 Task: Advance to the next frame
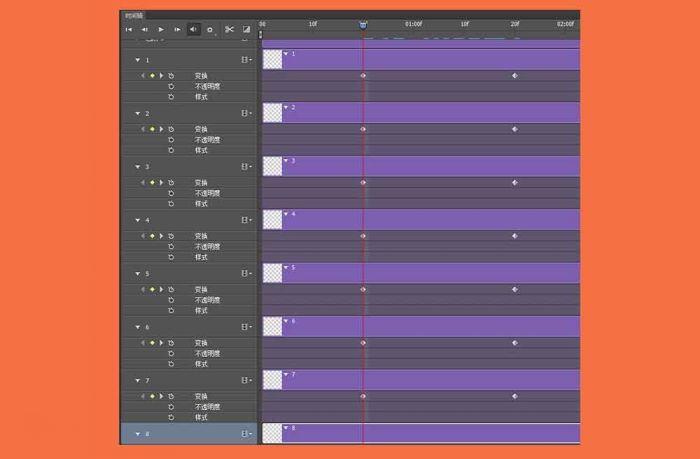click(x=177, y=30)
